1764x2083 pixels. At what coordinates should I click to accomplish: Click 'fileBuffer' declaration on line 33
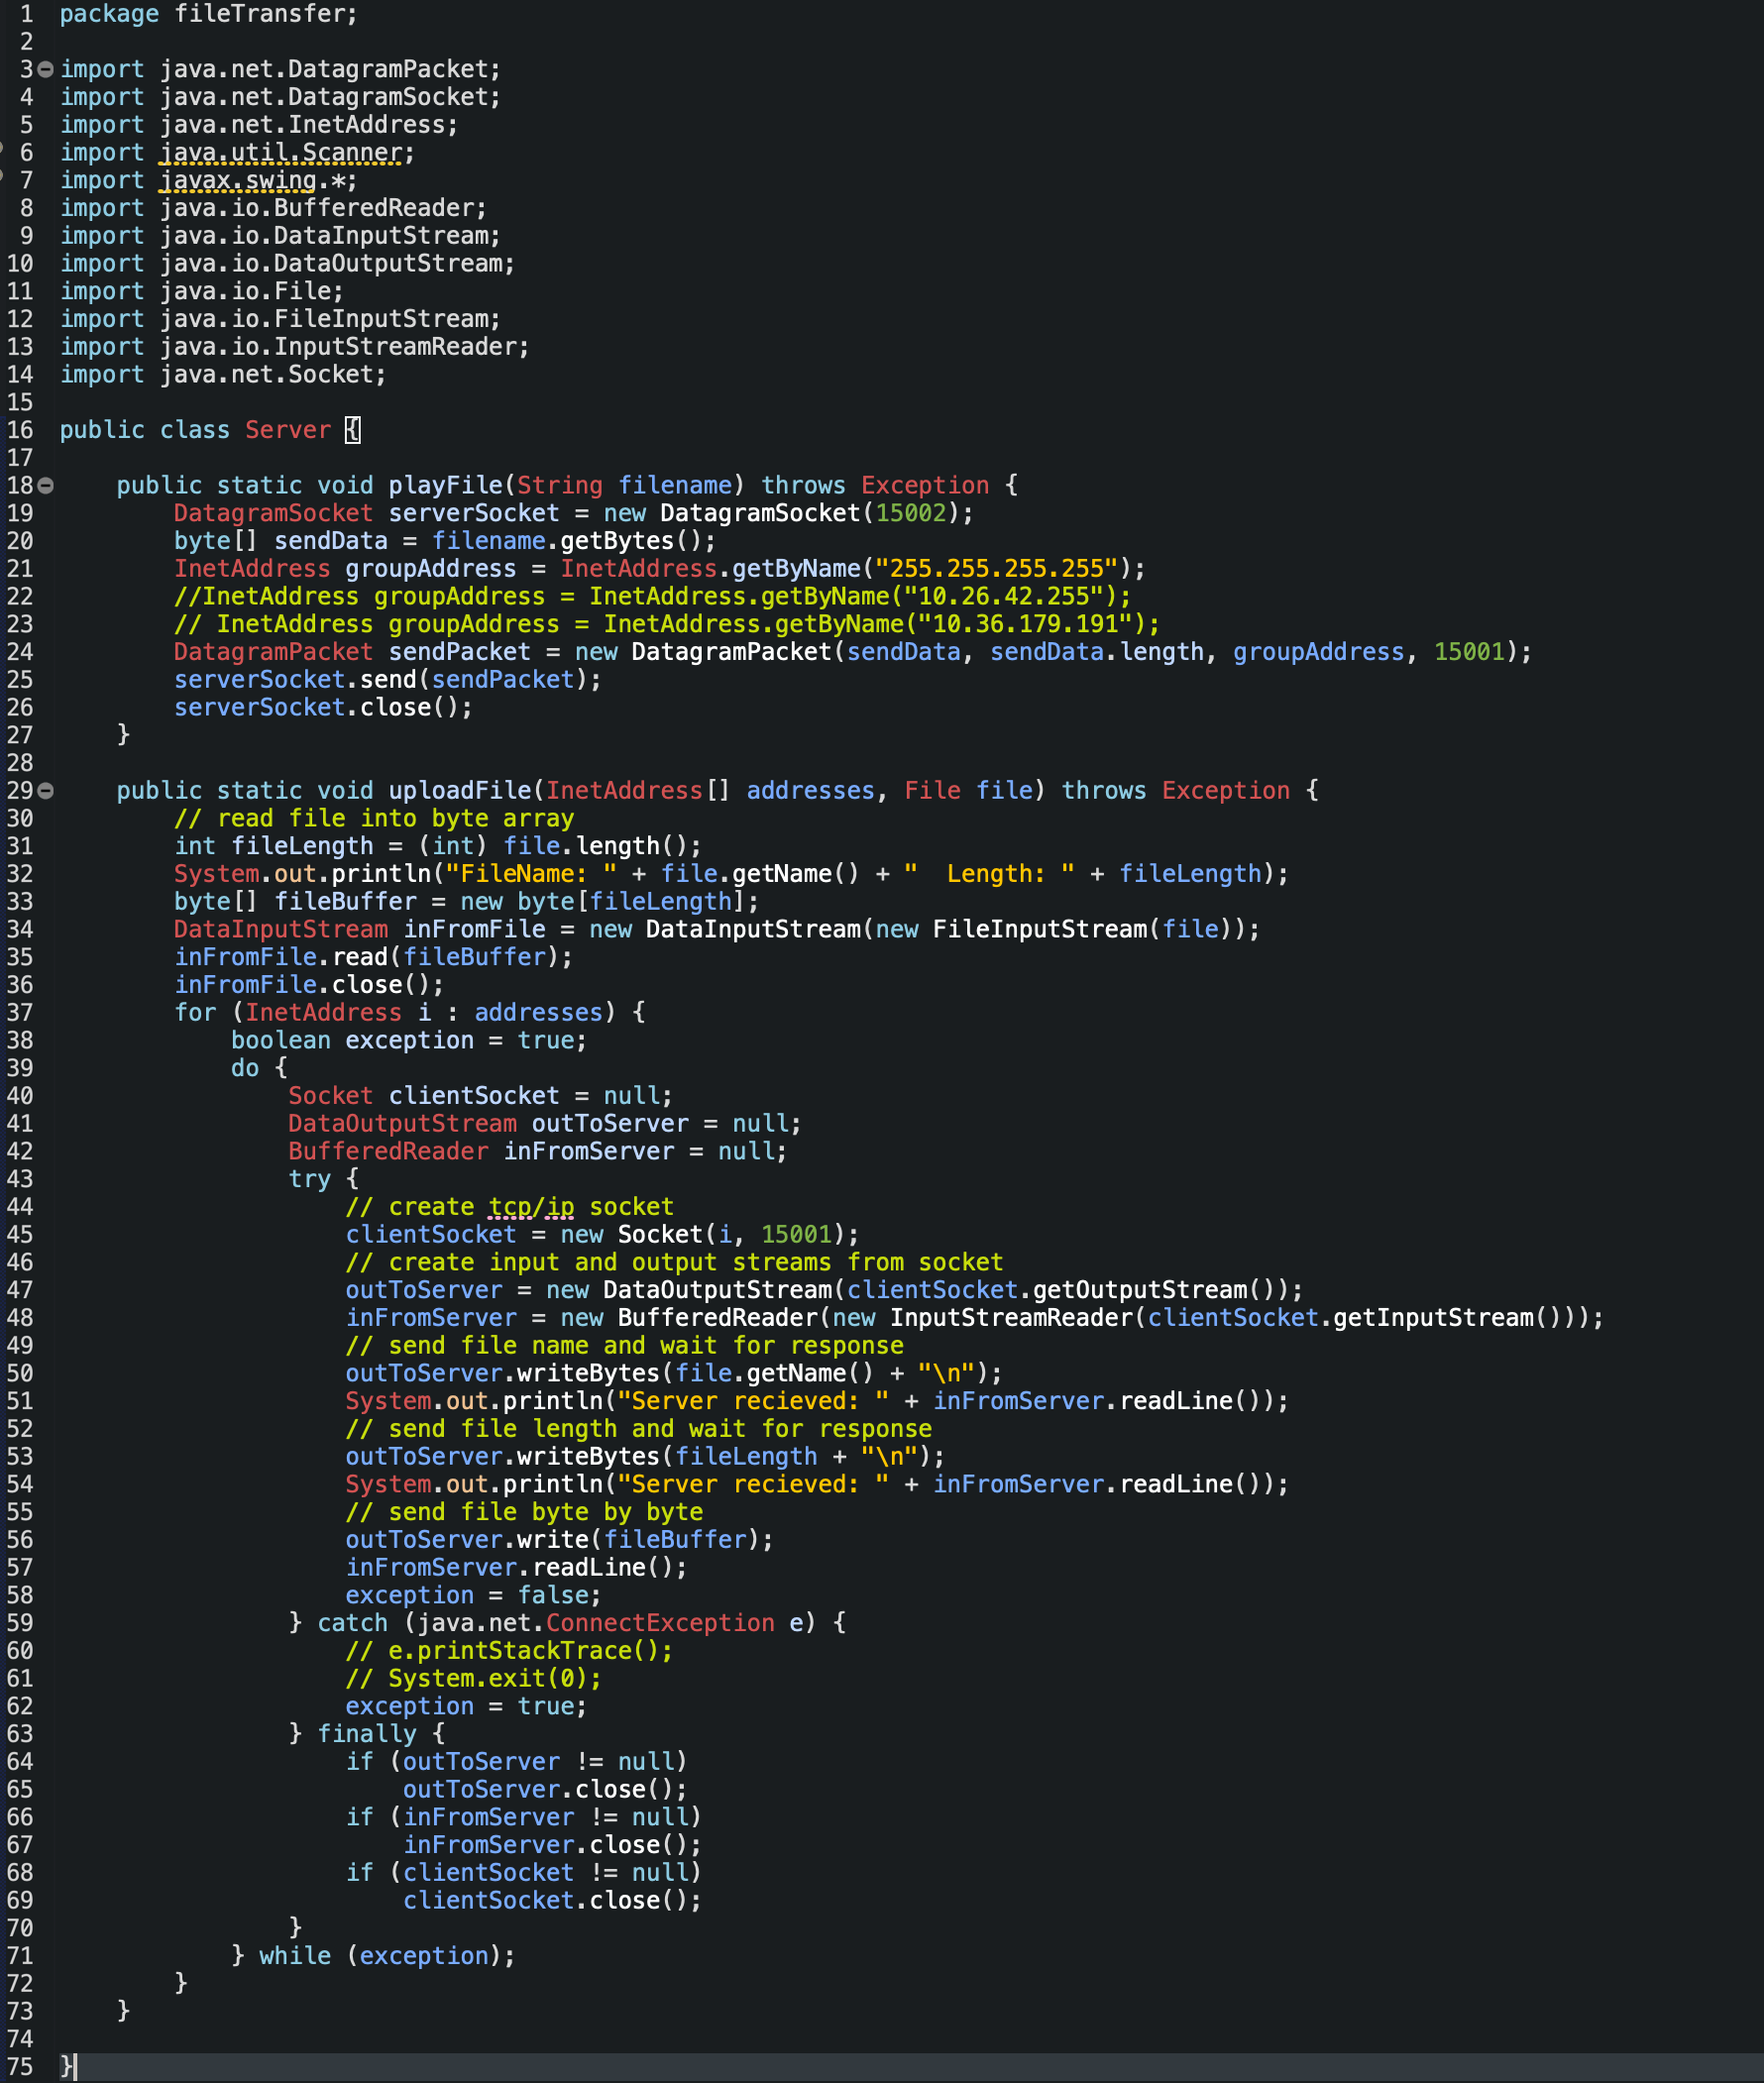pyautogui.click(x=345, y=902)
